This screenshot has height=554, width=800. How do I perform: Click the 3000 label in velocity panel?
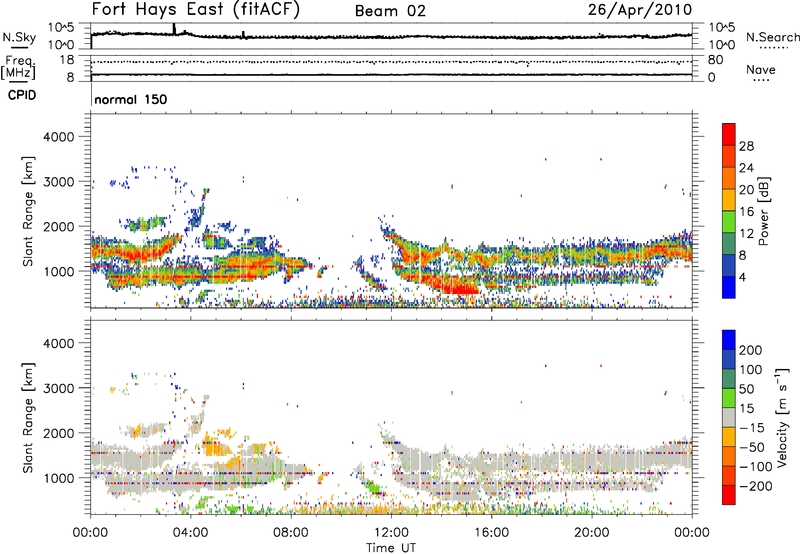[x=59, y=388]
